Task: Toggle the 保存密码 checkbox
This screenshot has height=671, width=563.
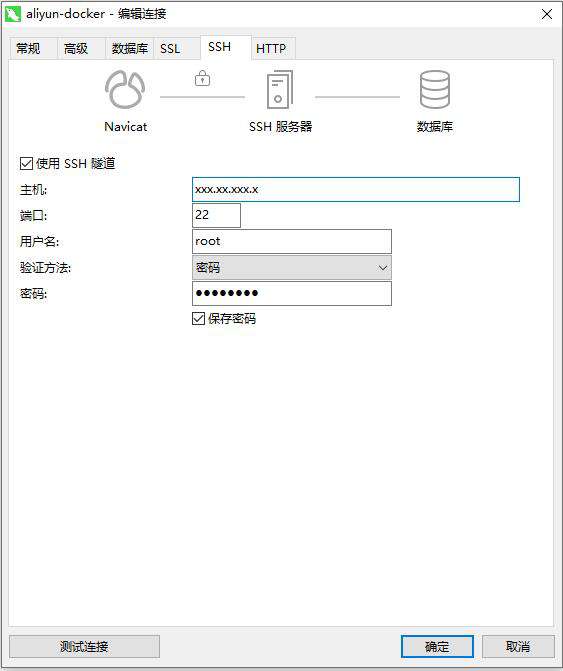Action: [x=199, y=318]
